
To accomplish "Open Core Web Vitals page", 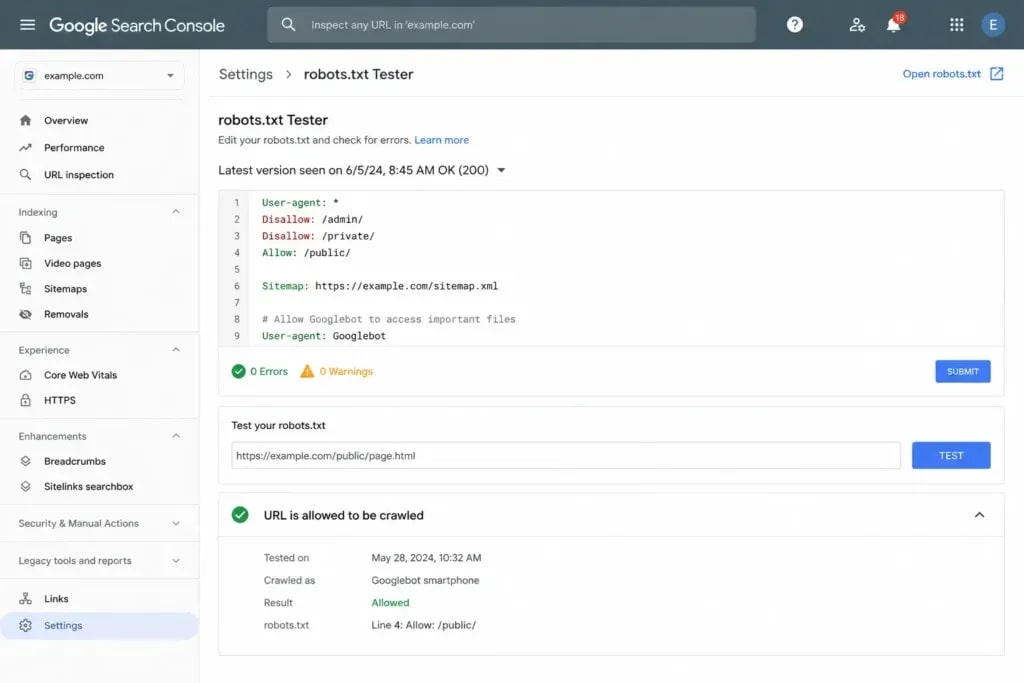I will click(80, 375).
